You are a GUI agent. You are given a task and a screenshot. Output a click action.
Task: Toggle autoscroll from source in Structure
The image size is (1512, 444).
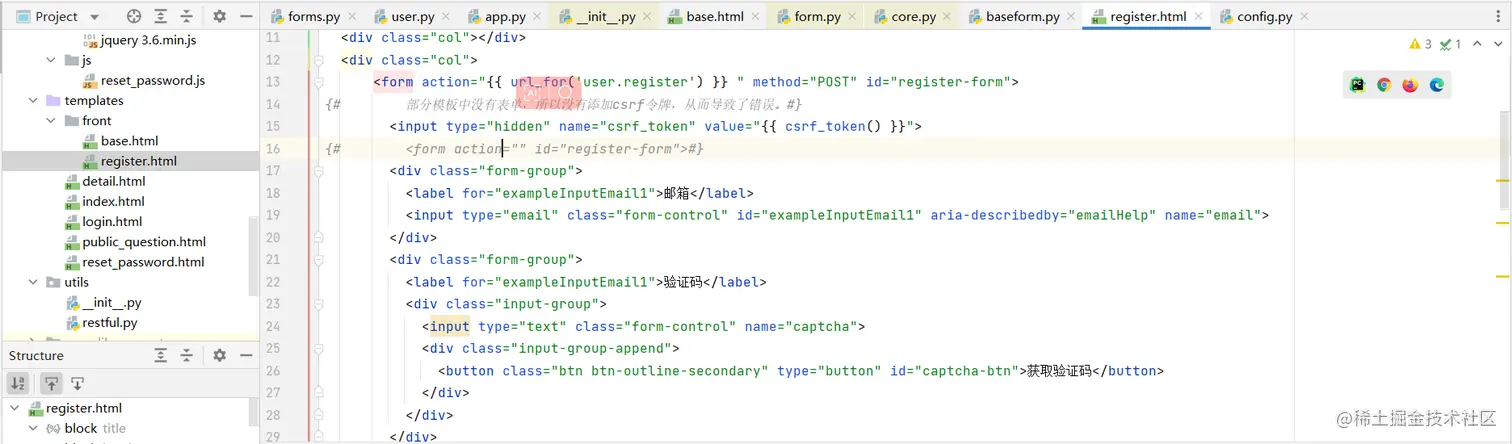[x=77, y=383]
